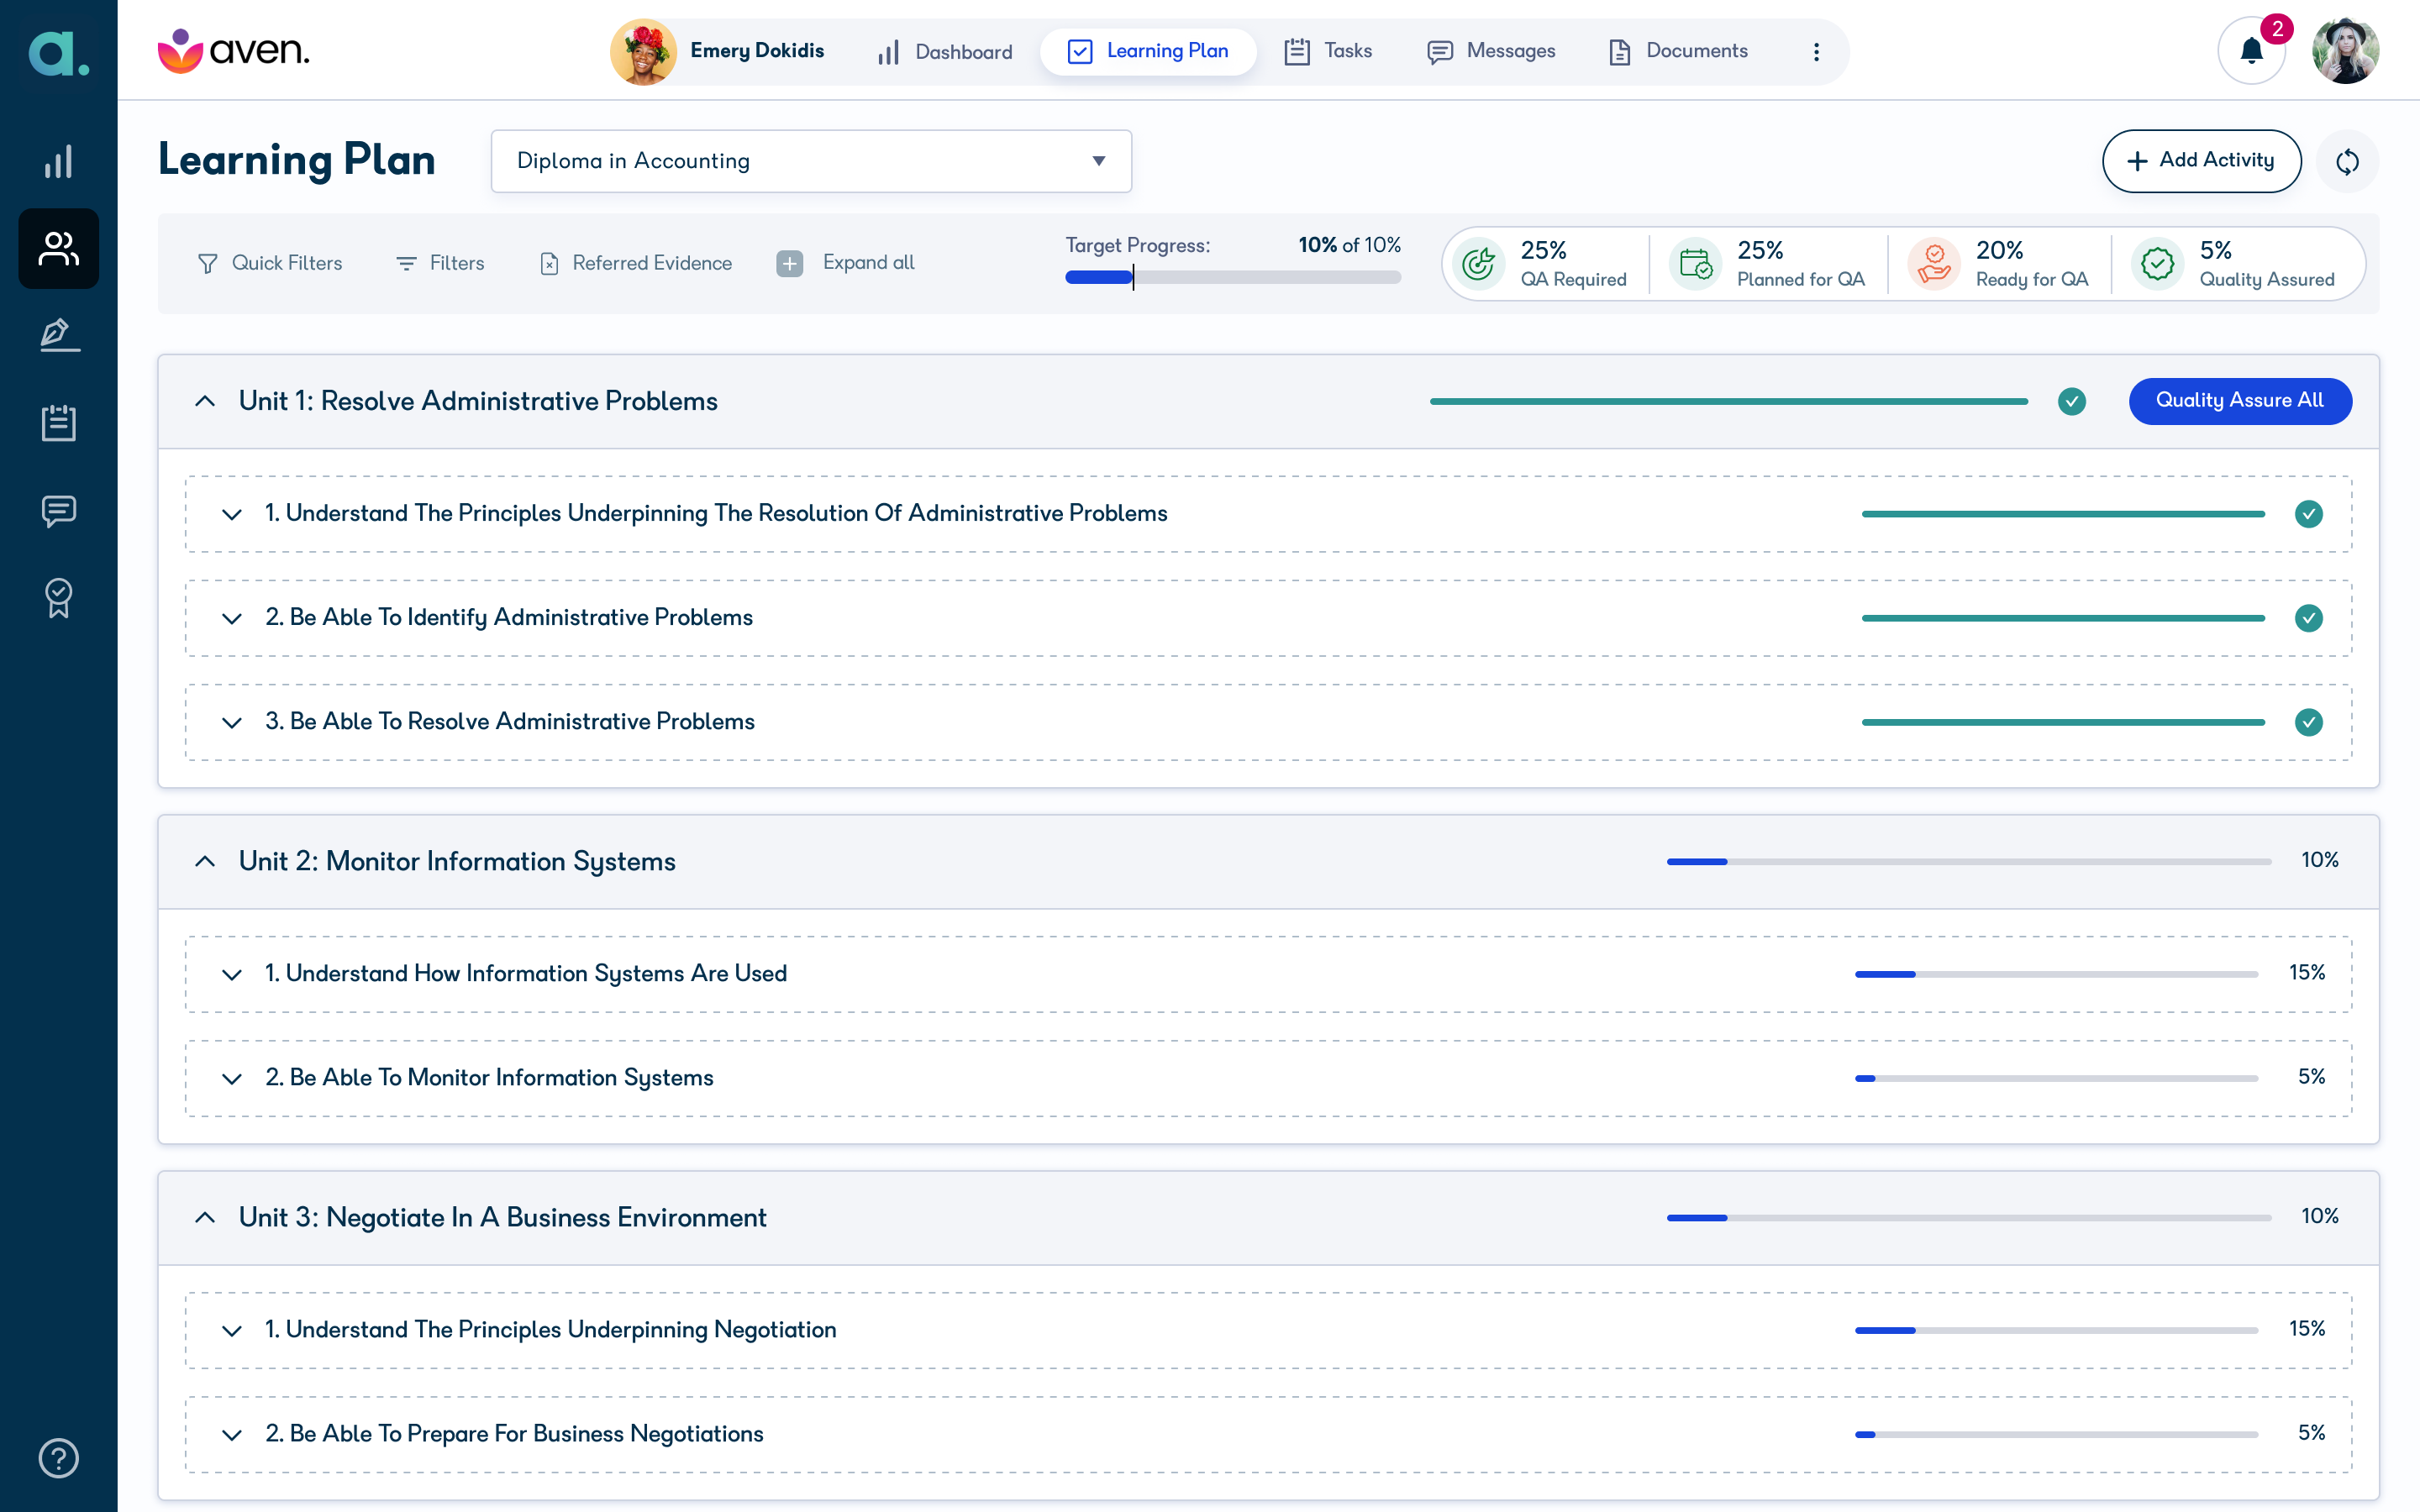The height and width of the screenshot is (1512, 2420).
Task: Show Referred Evidence
Action: pyautogui.click(x=636, y=263)
